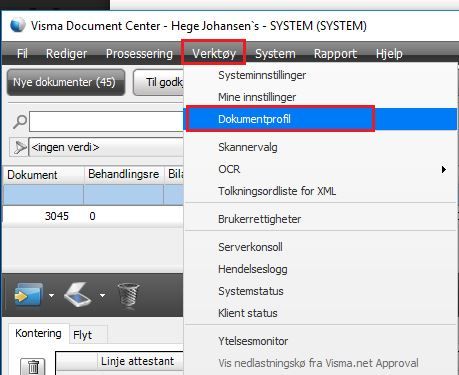459x375 pixels.
Task: Click the delete icon beside Linje attestant
Action: click(33, 367)
